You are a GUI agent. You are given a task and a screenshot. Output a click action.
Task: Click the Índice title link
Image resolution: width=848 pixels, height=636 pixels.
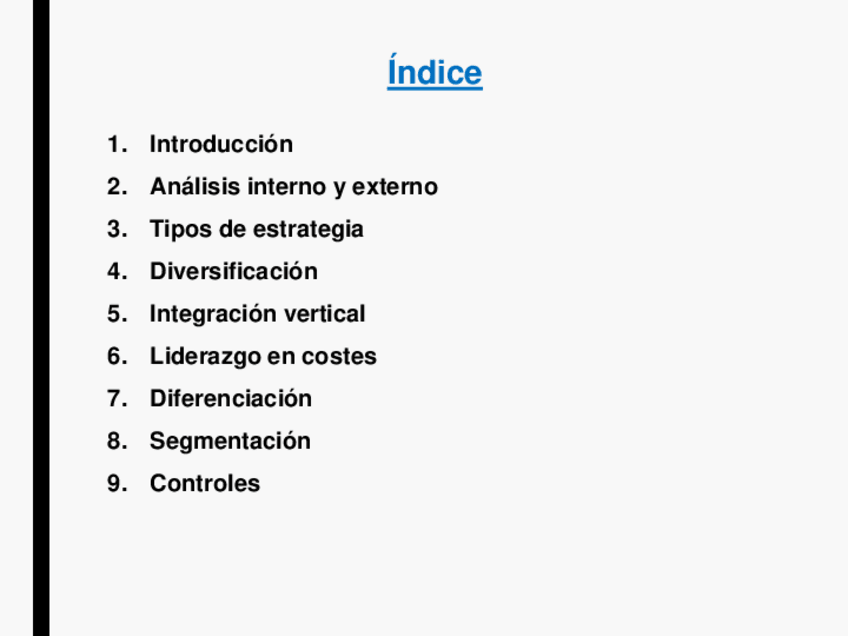(434, 73)
